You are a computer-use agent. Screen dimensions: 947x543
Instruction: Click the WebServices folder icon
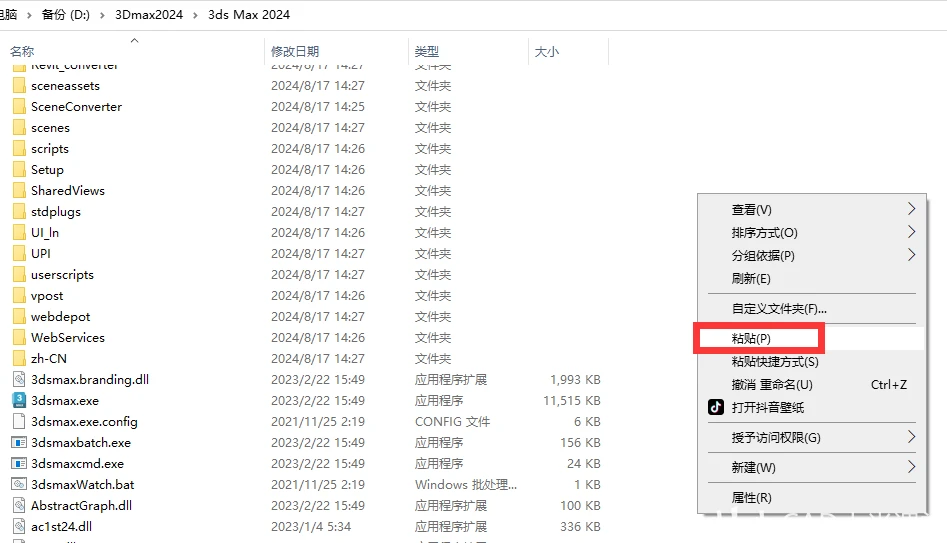(x=19, y=338)
